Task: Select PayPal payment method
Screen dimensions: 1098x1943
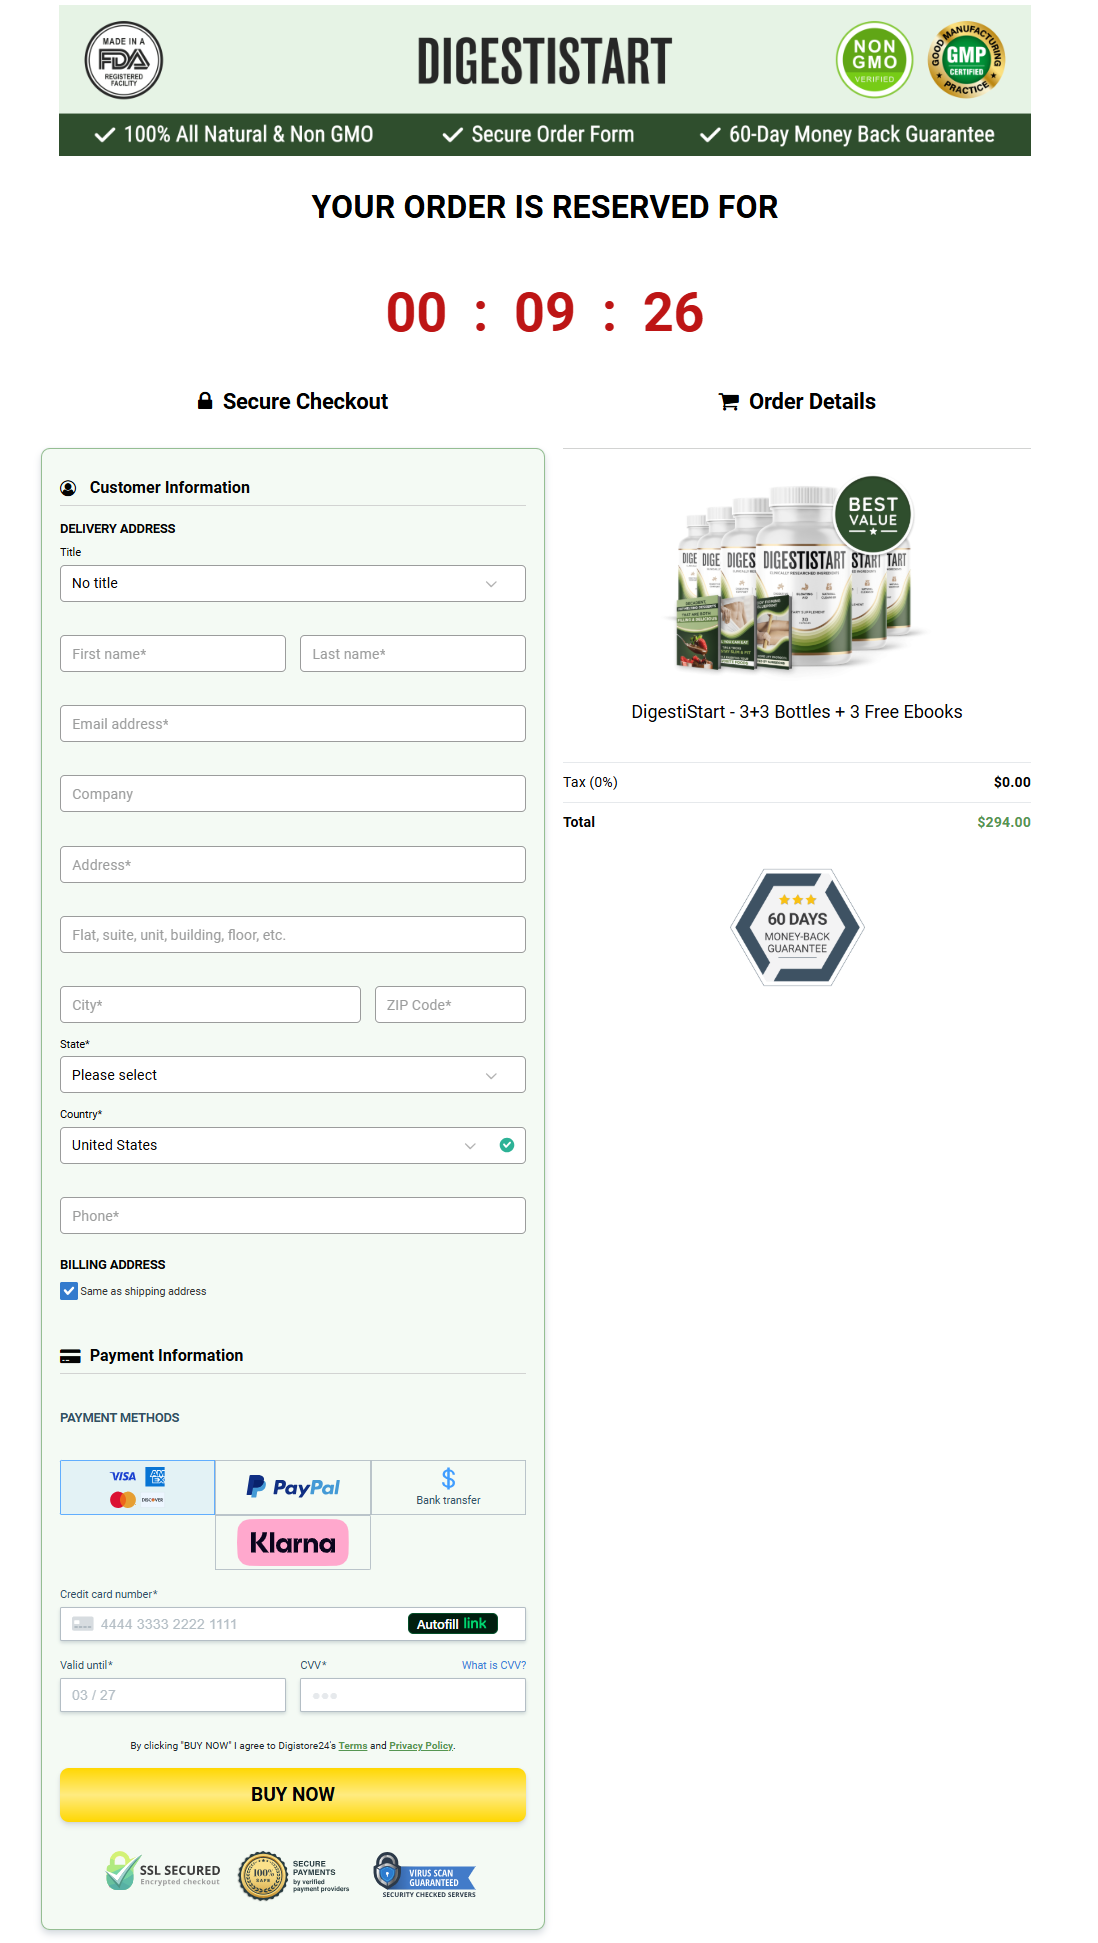Action: click(293, 1487)
